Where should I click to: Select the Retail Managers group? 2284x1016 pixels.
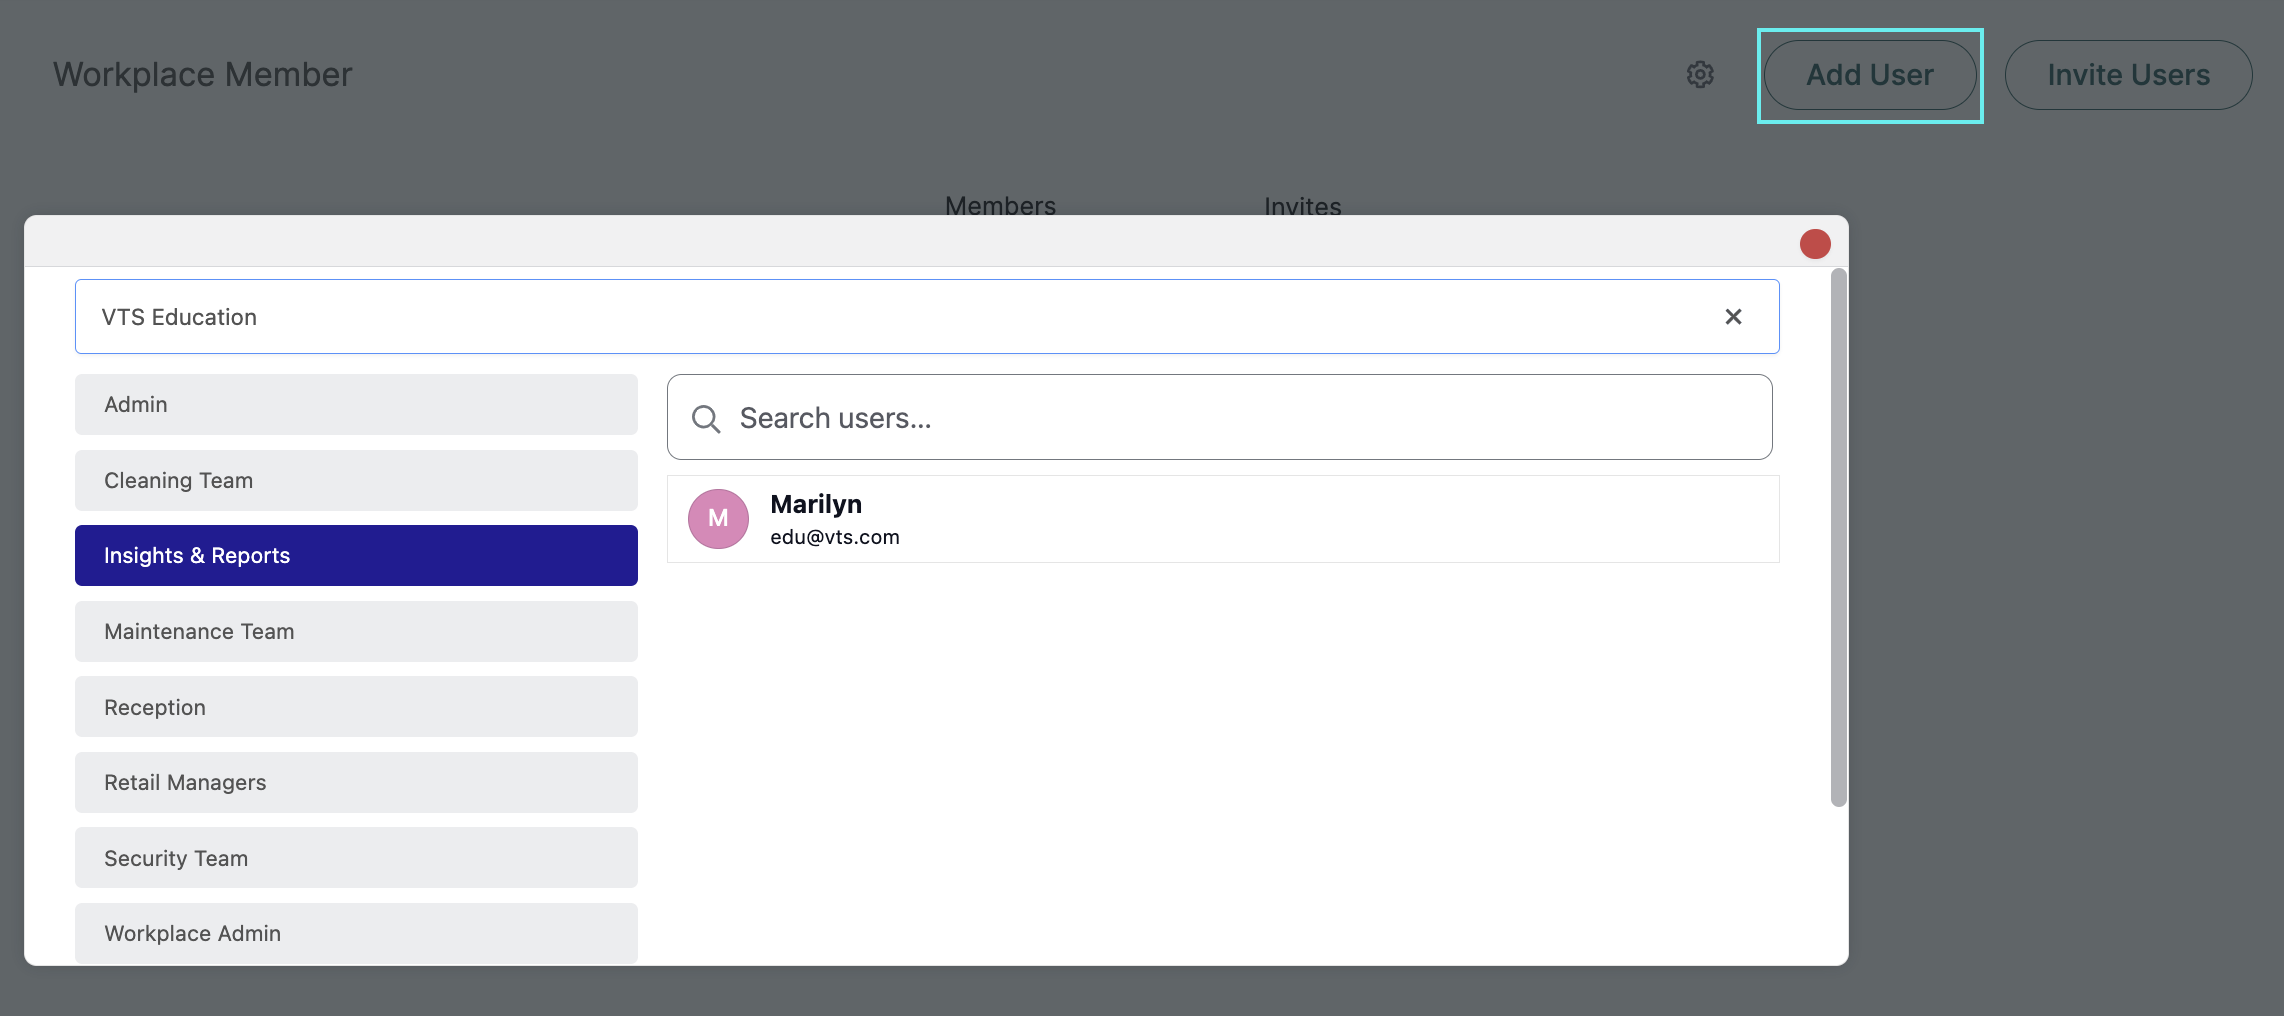click(356, 782)
